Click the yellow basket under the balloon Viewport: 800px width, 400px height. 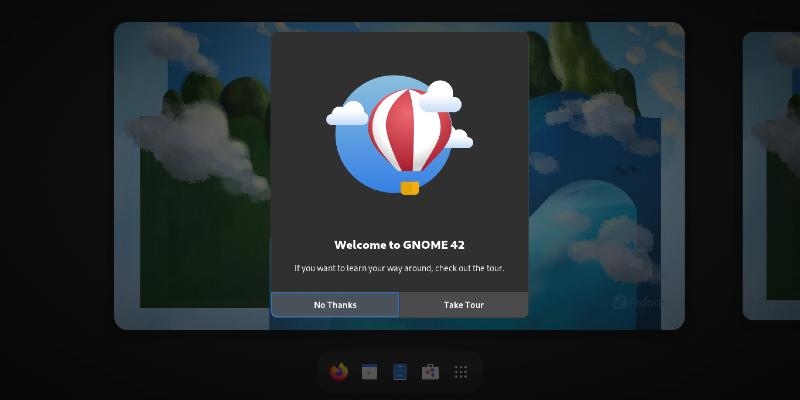409,187
